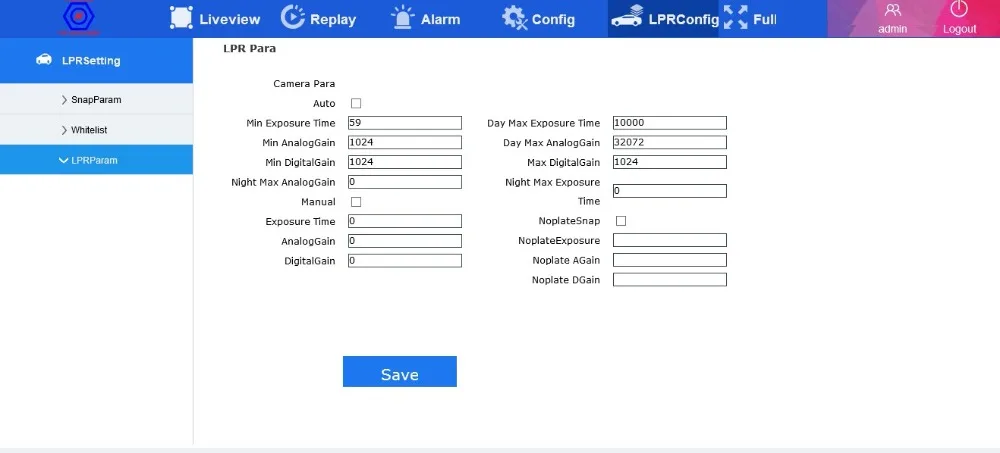1000x453 pixels.
Task: Switch to Full screen mode label
Action: tap(765, 19)
